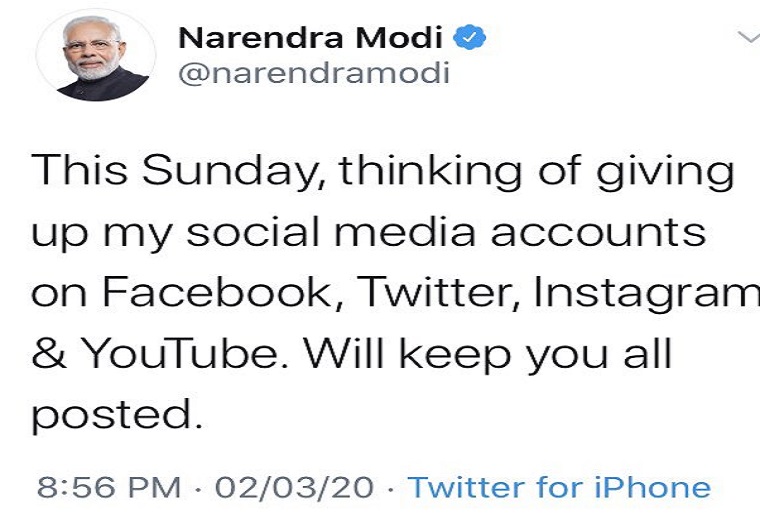Click the 8:56 PM timestamp
The image size is (760, 520).
tap(110, 487)
